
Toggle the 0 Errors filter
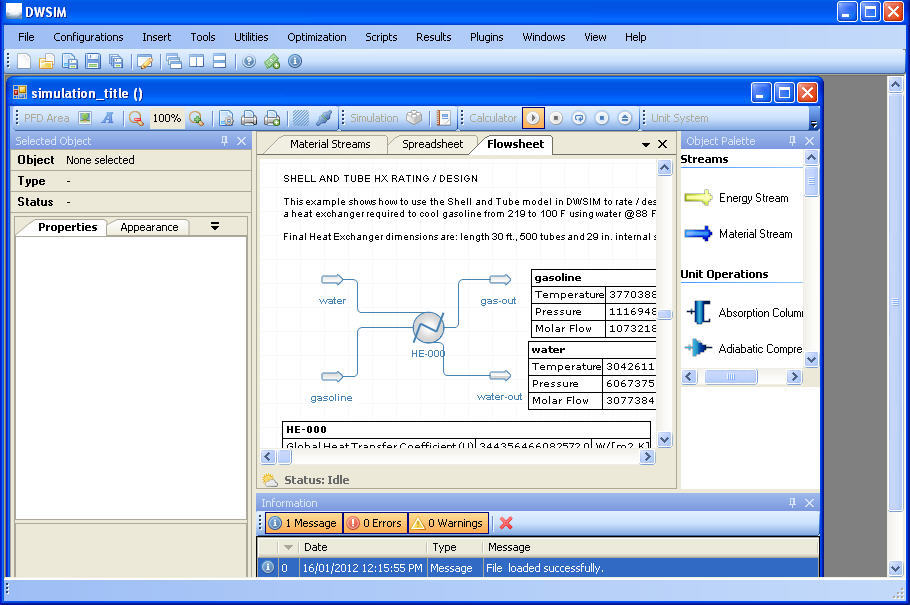click(x=375, y=523)
